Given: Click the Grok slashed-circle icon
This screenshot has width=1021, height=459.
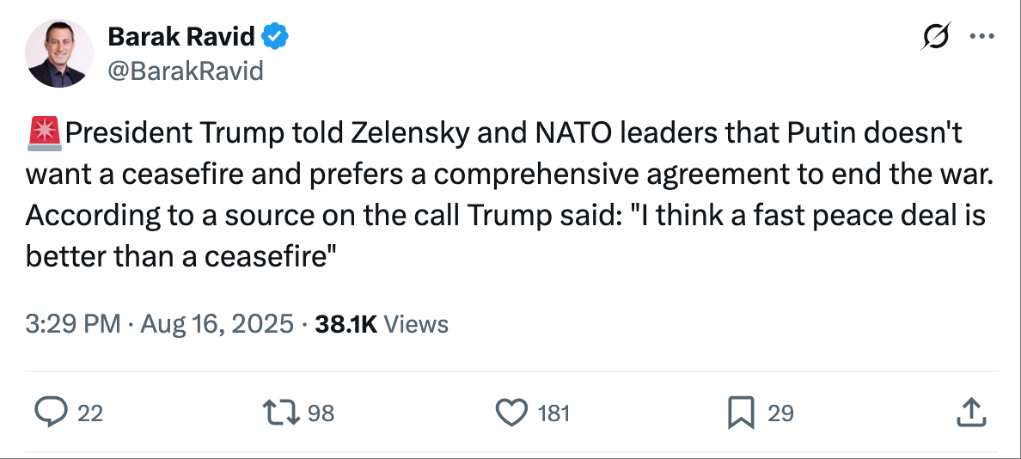Looking at the screenshot, I should click(x=936, y=37).
